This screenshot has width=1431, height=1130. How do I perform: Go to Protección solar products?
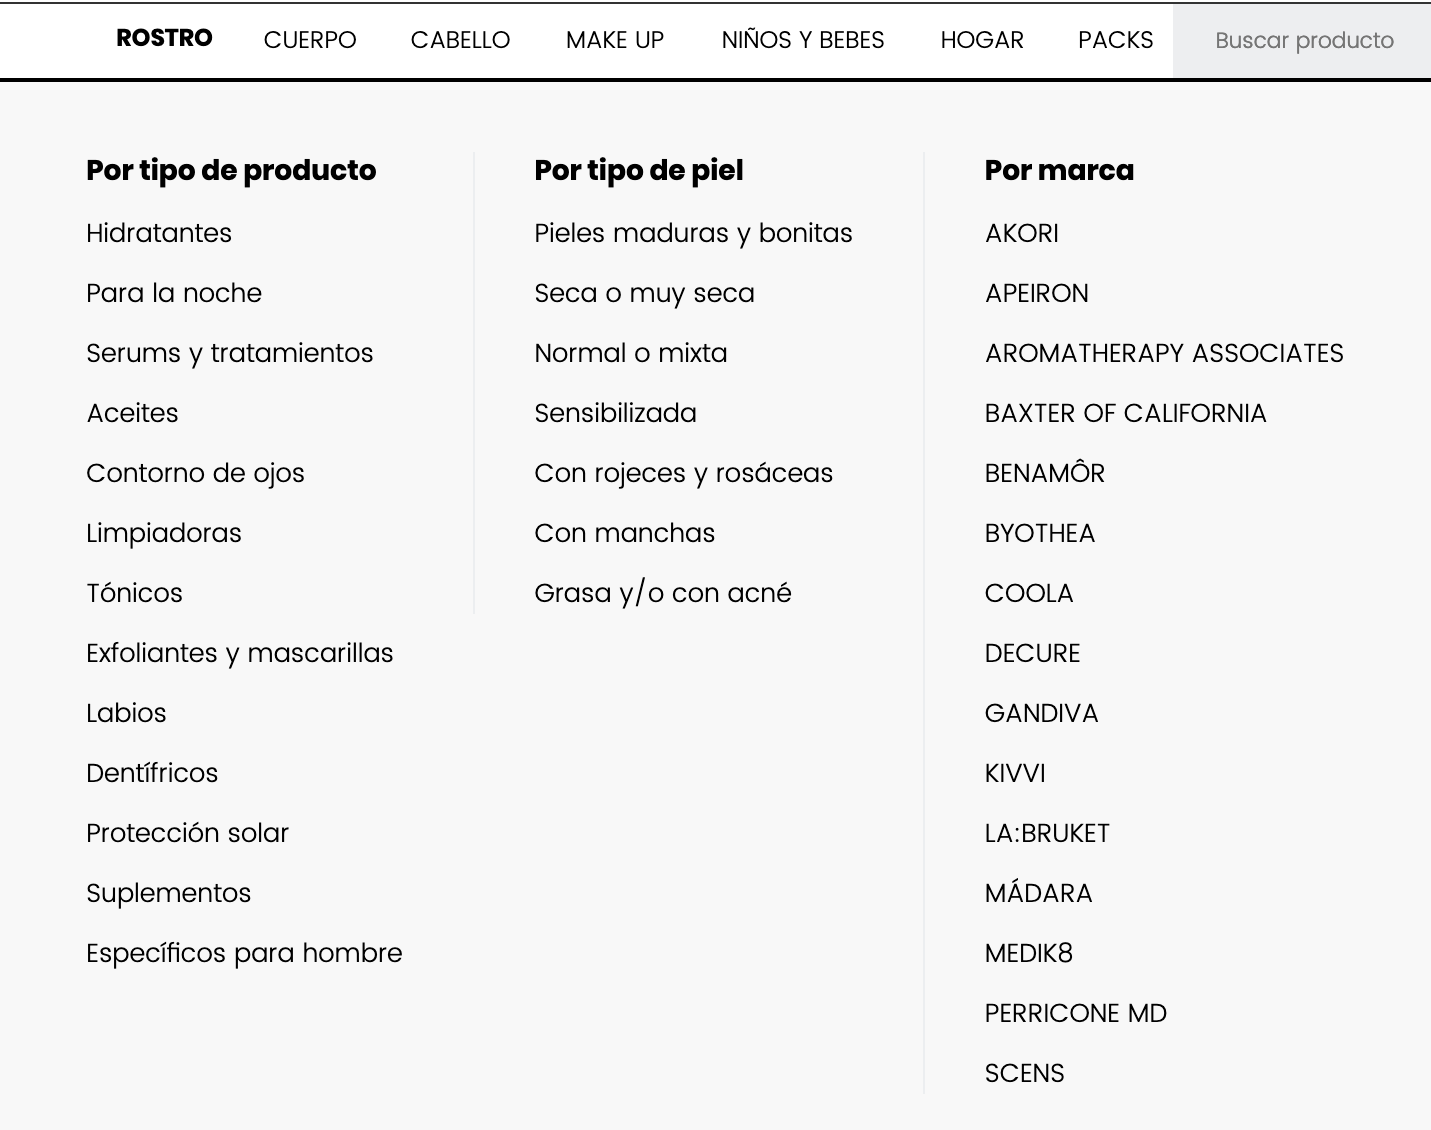coord(187,833)
